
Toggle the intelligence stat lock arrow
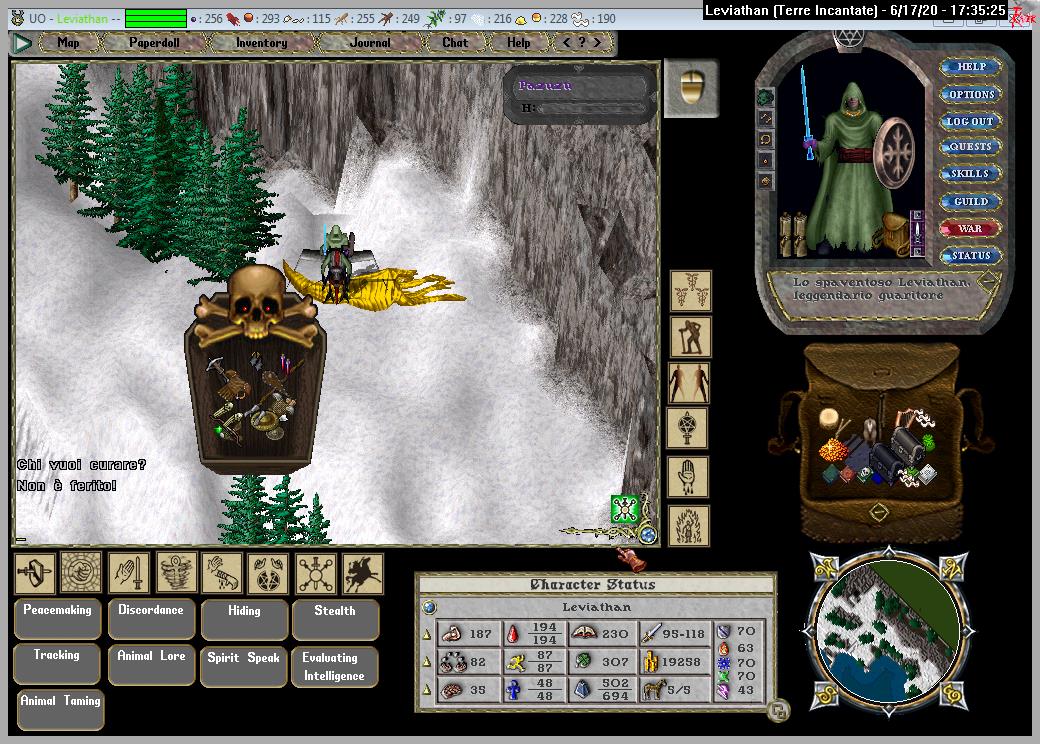[x=426, y=690]
